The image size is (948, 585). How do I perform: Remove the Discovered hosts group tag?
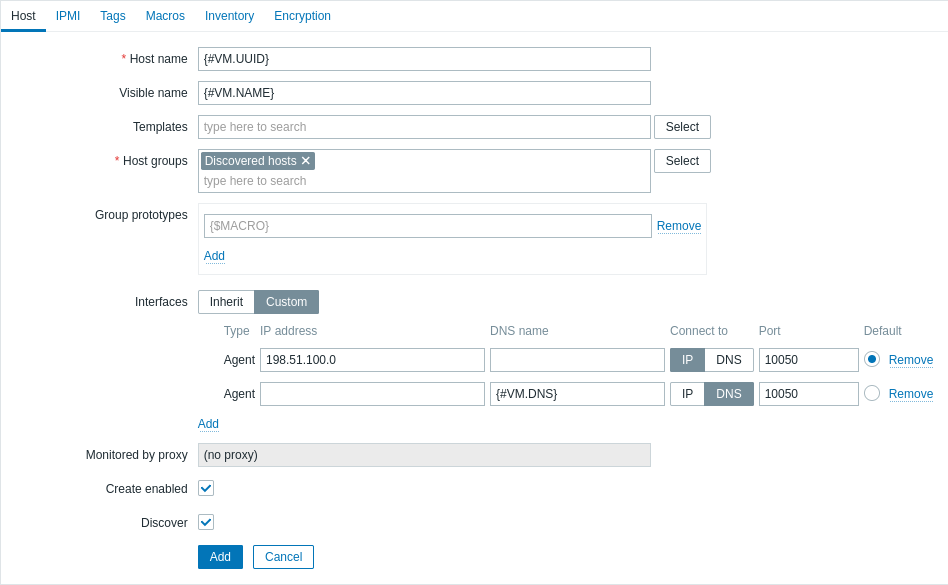click(306, 161)
